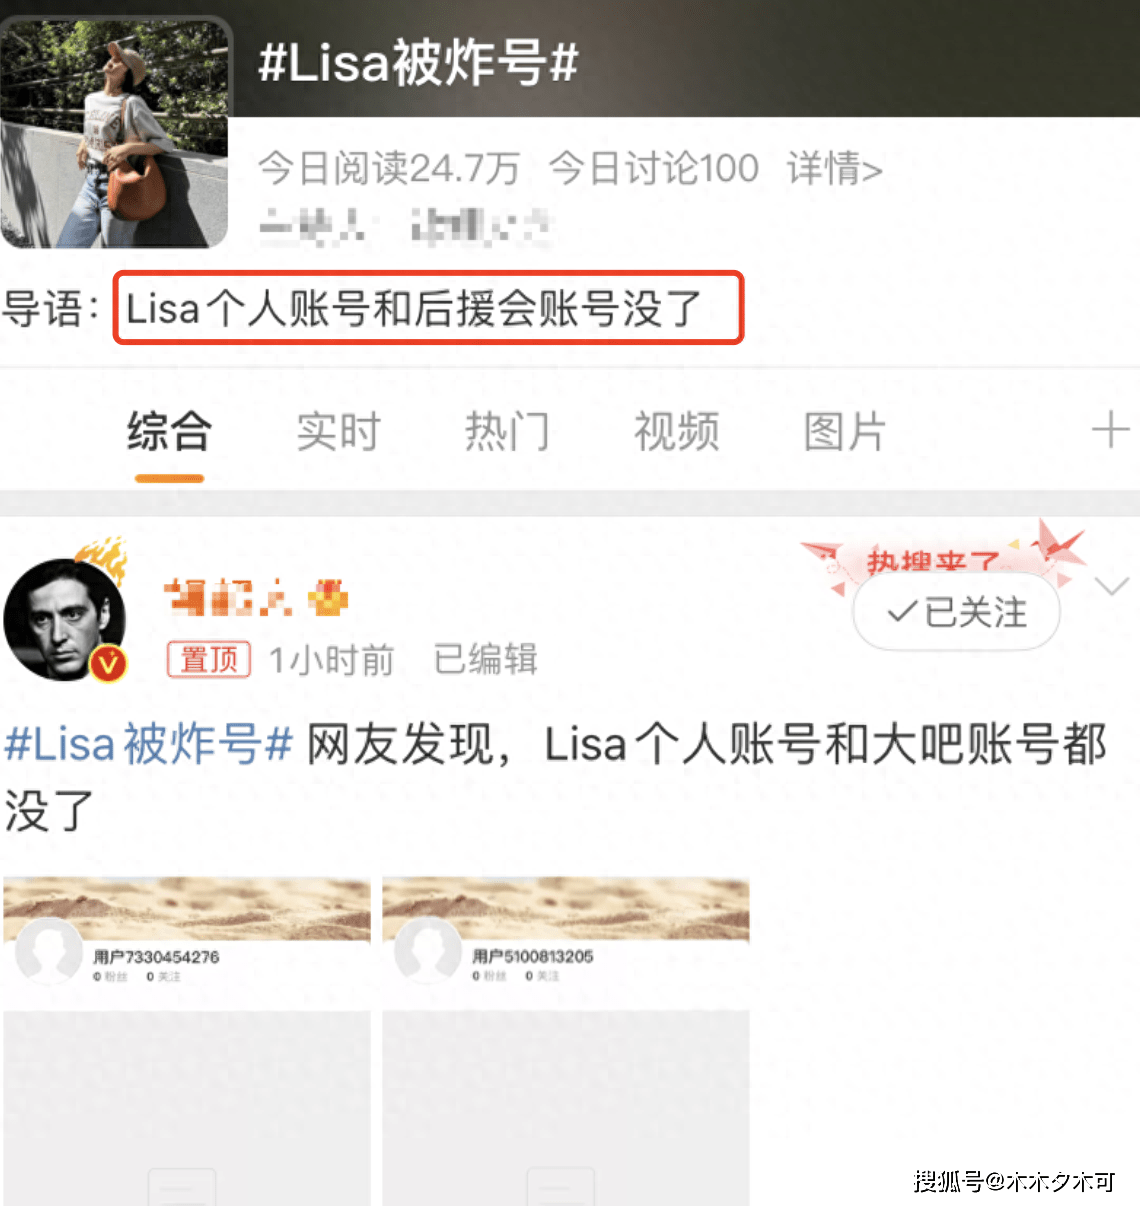
Task: Select the 综合 tab
Action: pos(169,431)
